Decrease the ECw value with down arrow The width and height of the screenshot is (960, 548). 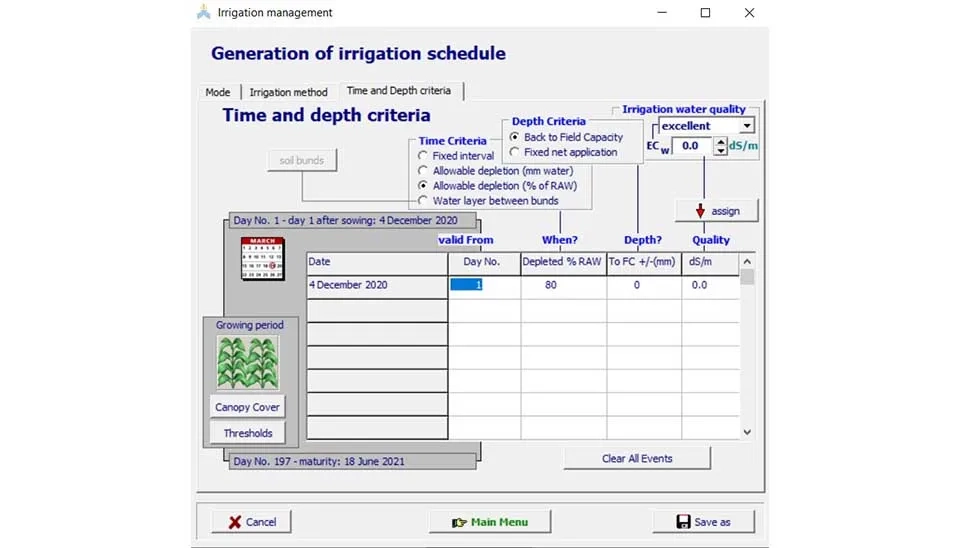[721, 151]
